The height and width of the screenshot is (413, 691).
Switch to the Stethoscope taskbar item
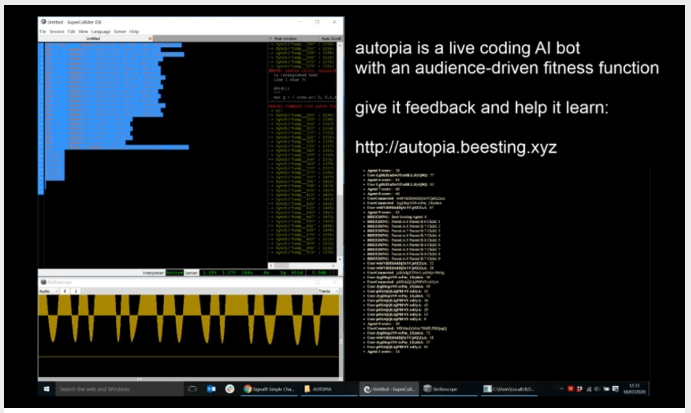point(449,389)
